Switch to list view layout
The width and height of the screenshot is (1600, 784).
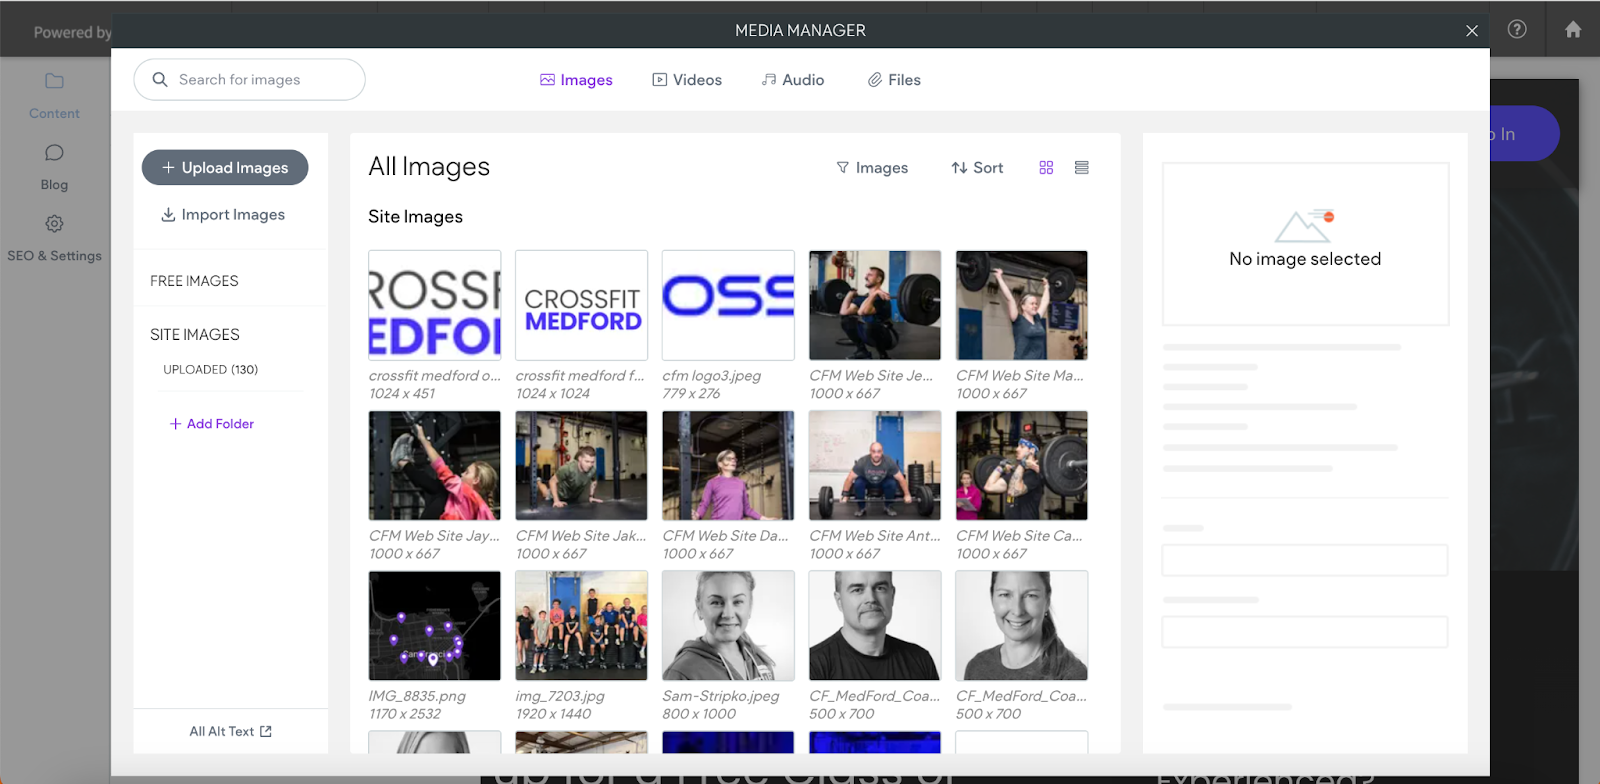[x=1081, y=168]
